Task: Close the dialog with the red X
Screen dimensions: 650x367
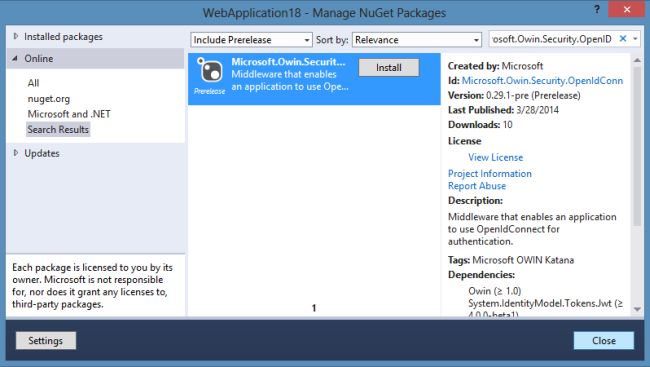Action: click(627, 9)
